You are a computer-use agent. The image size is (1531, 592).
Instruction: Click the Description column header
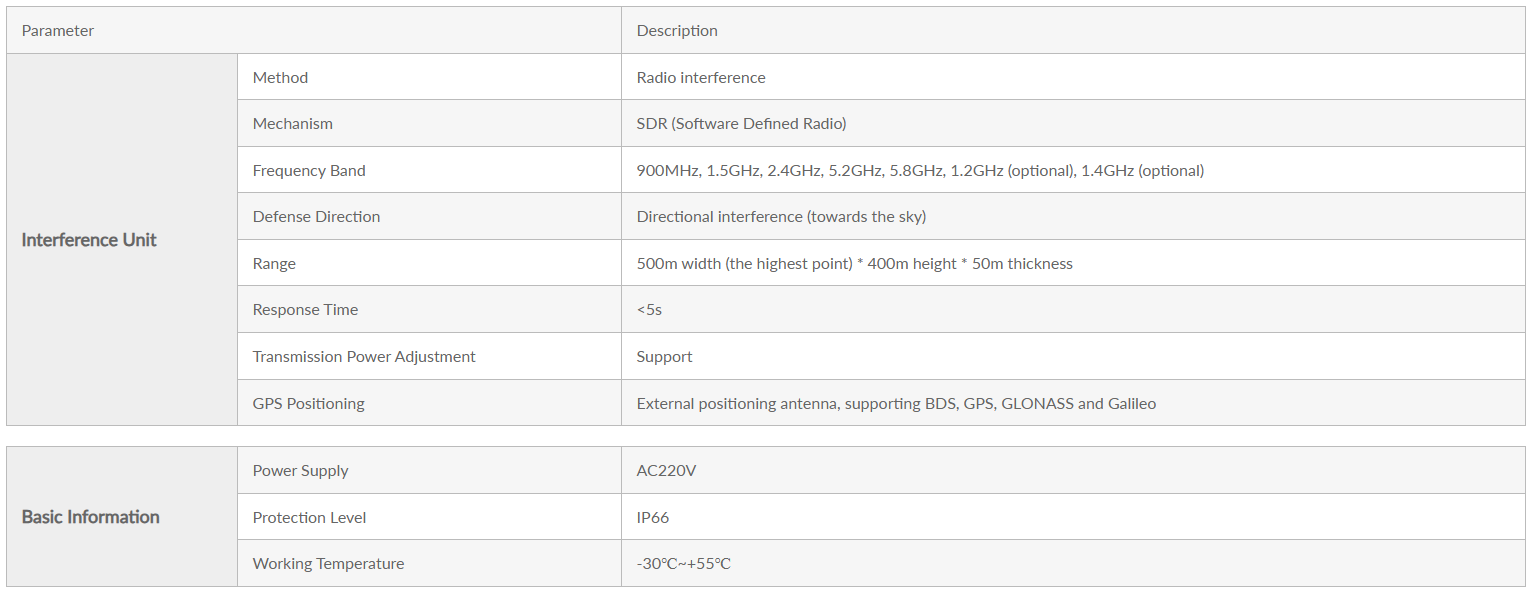(1073, 31)
